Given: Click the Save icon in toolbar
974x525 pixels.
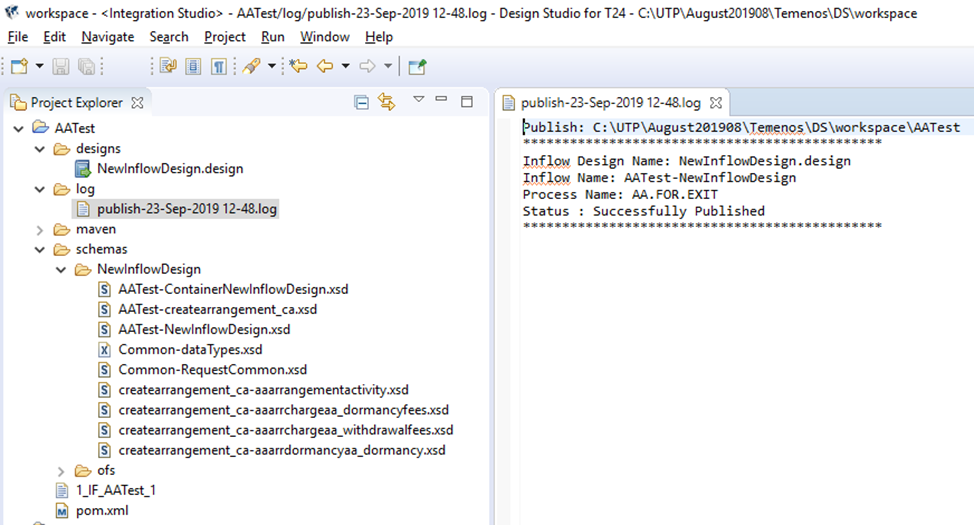Looking at the screenshot, I should (x=62, y=66).
